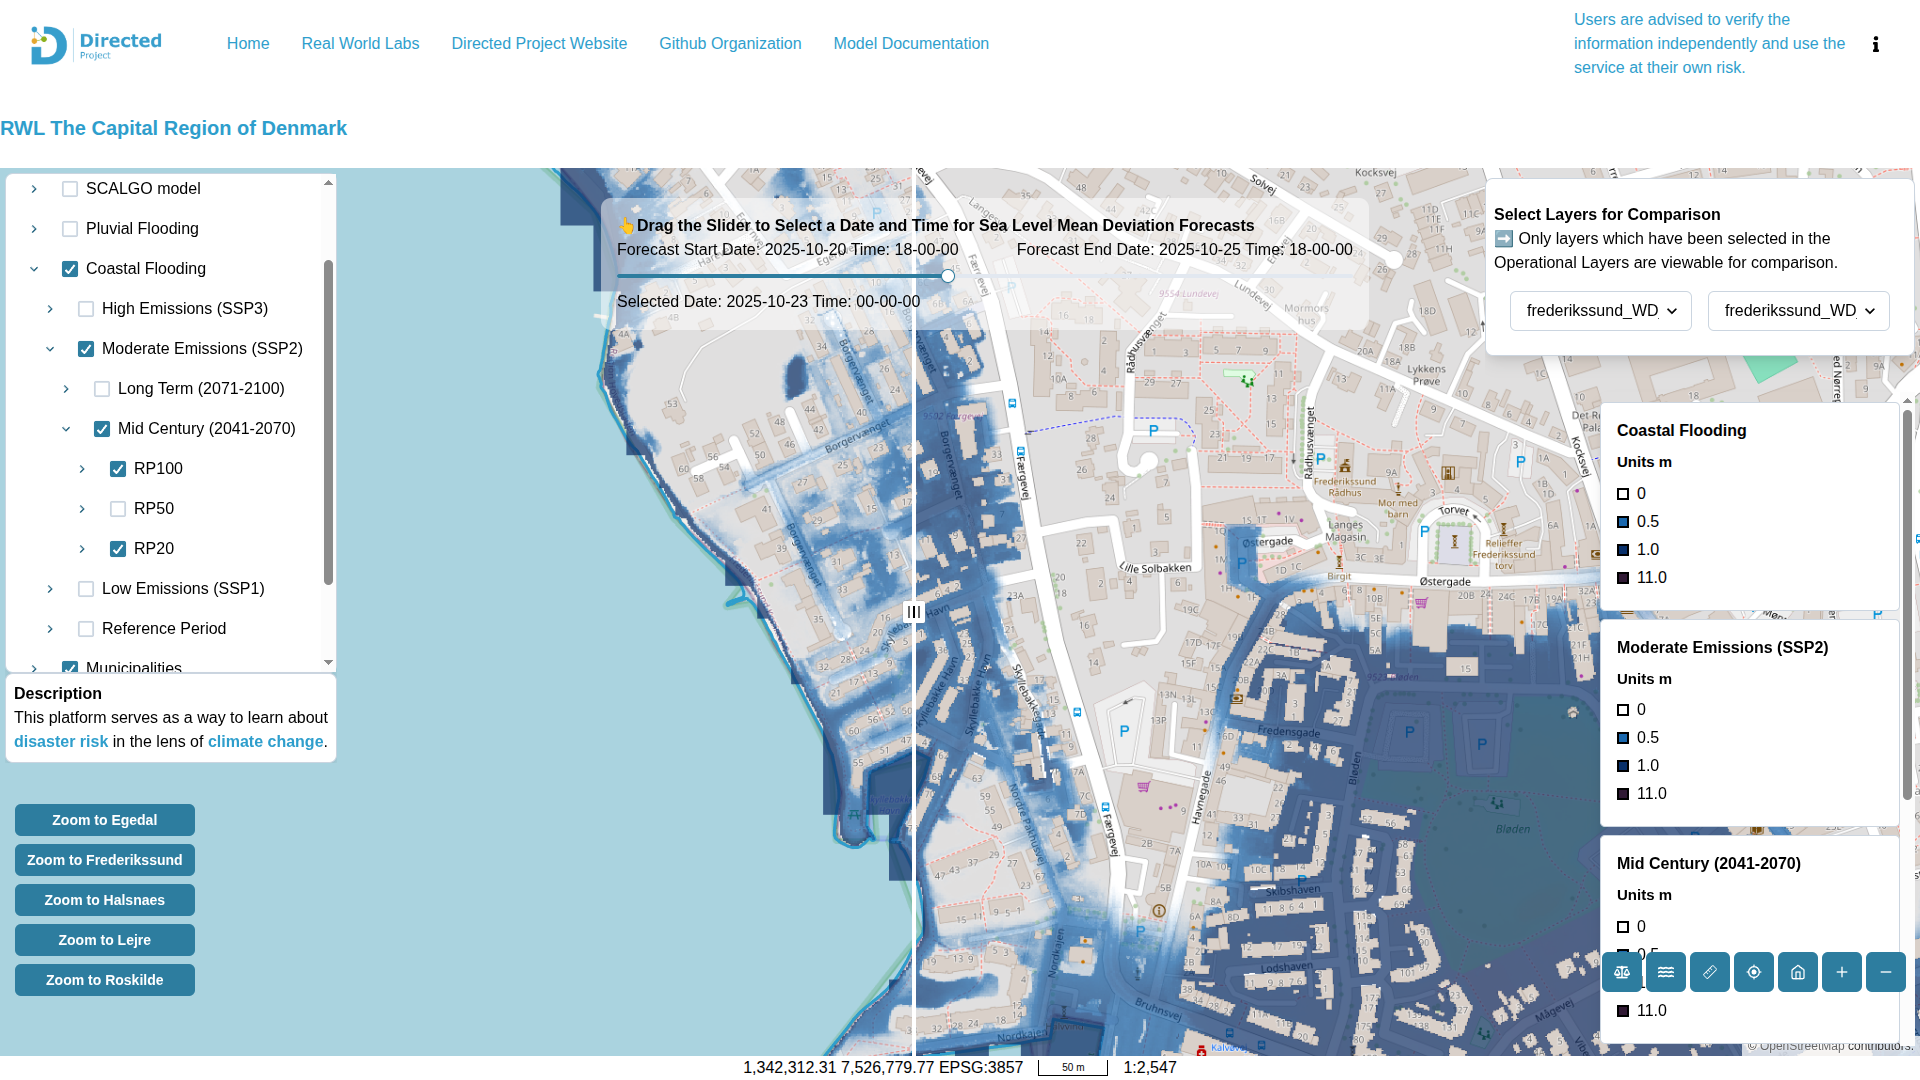Open the info panel via the i icon
1920x1080 pixels.
pyautogui.click(x=1876, y=44)
